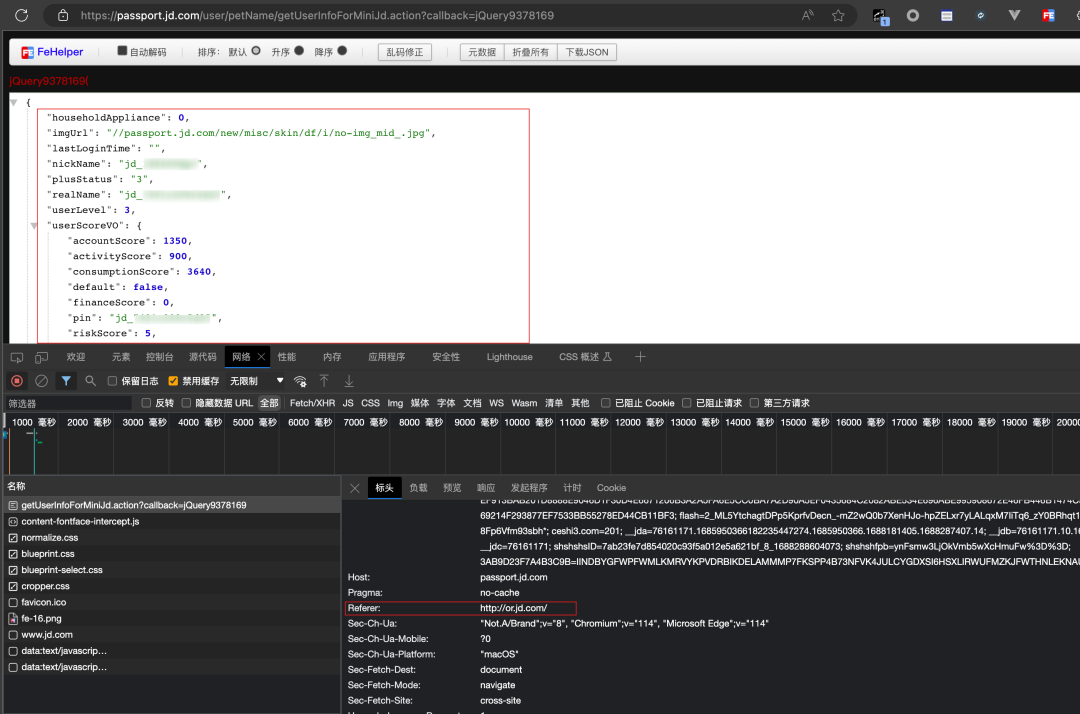Toggle device emulation icon in DevTools

pos(41,357)
